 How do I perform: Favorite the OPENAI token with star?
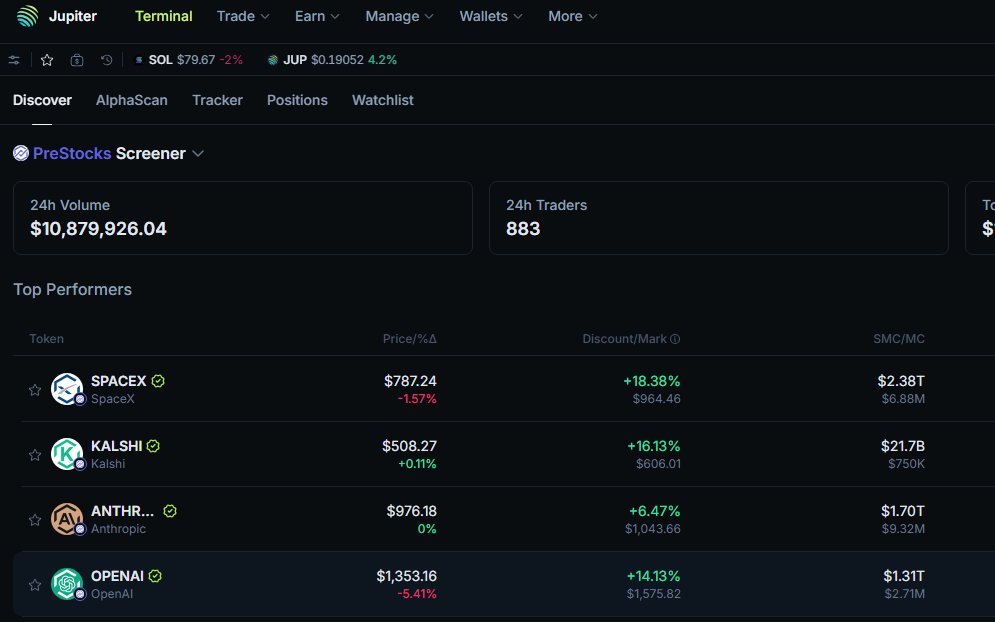point(35,585)
